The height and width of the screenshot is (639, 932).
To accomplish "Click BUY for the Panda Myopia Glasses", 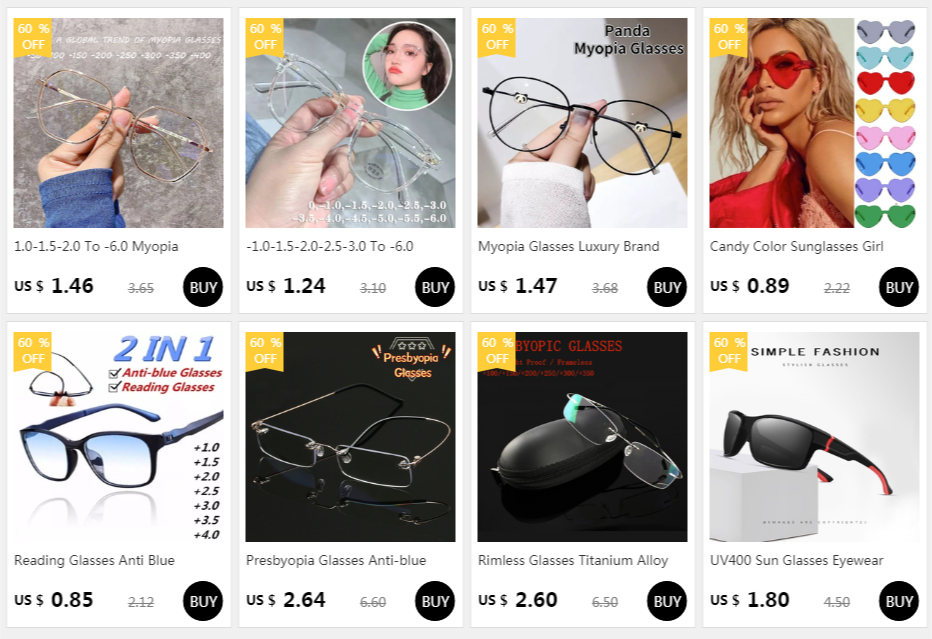I will pyautogui.click(x=666, y=287).
